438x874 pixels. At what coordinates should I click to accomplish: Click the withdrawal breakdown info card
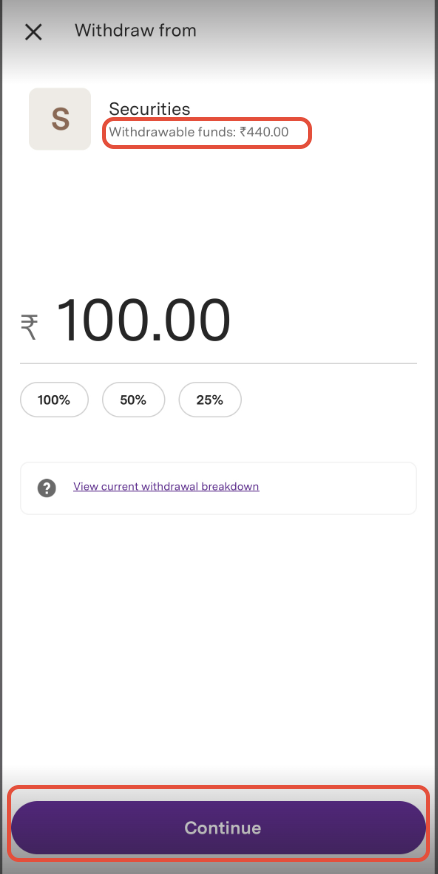click(x=218, y=488)
